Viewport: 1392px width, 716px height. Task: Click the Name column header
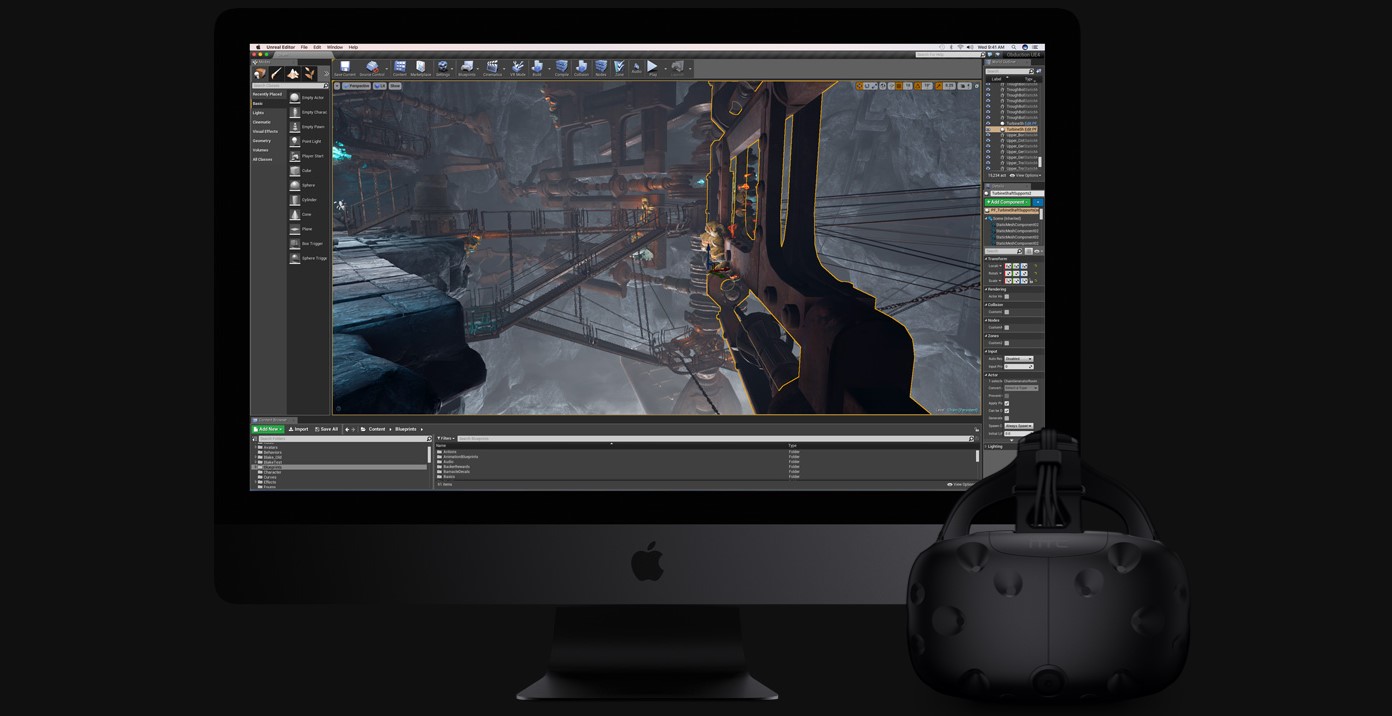441,446
